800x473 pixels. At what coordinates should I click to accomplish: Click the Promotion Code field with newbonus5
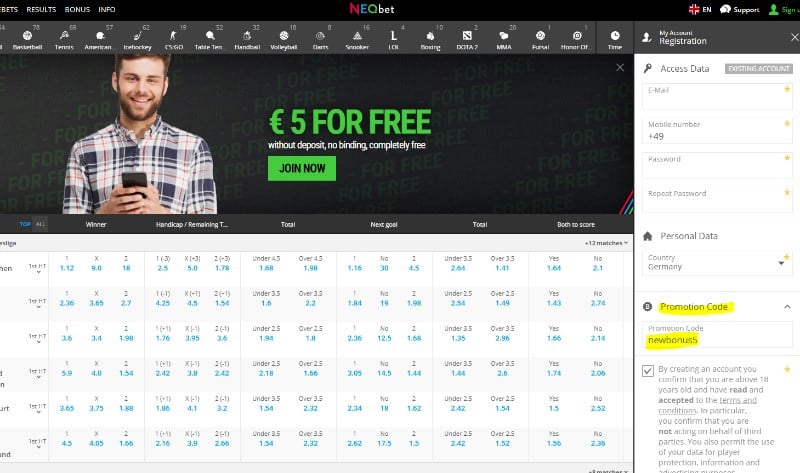point(717,335)
